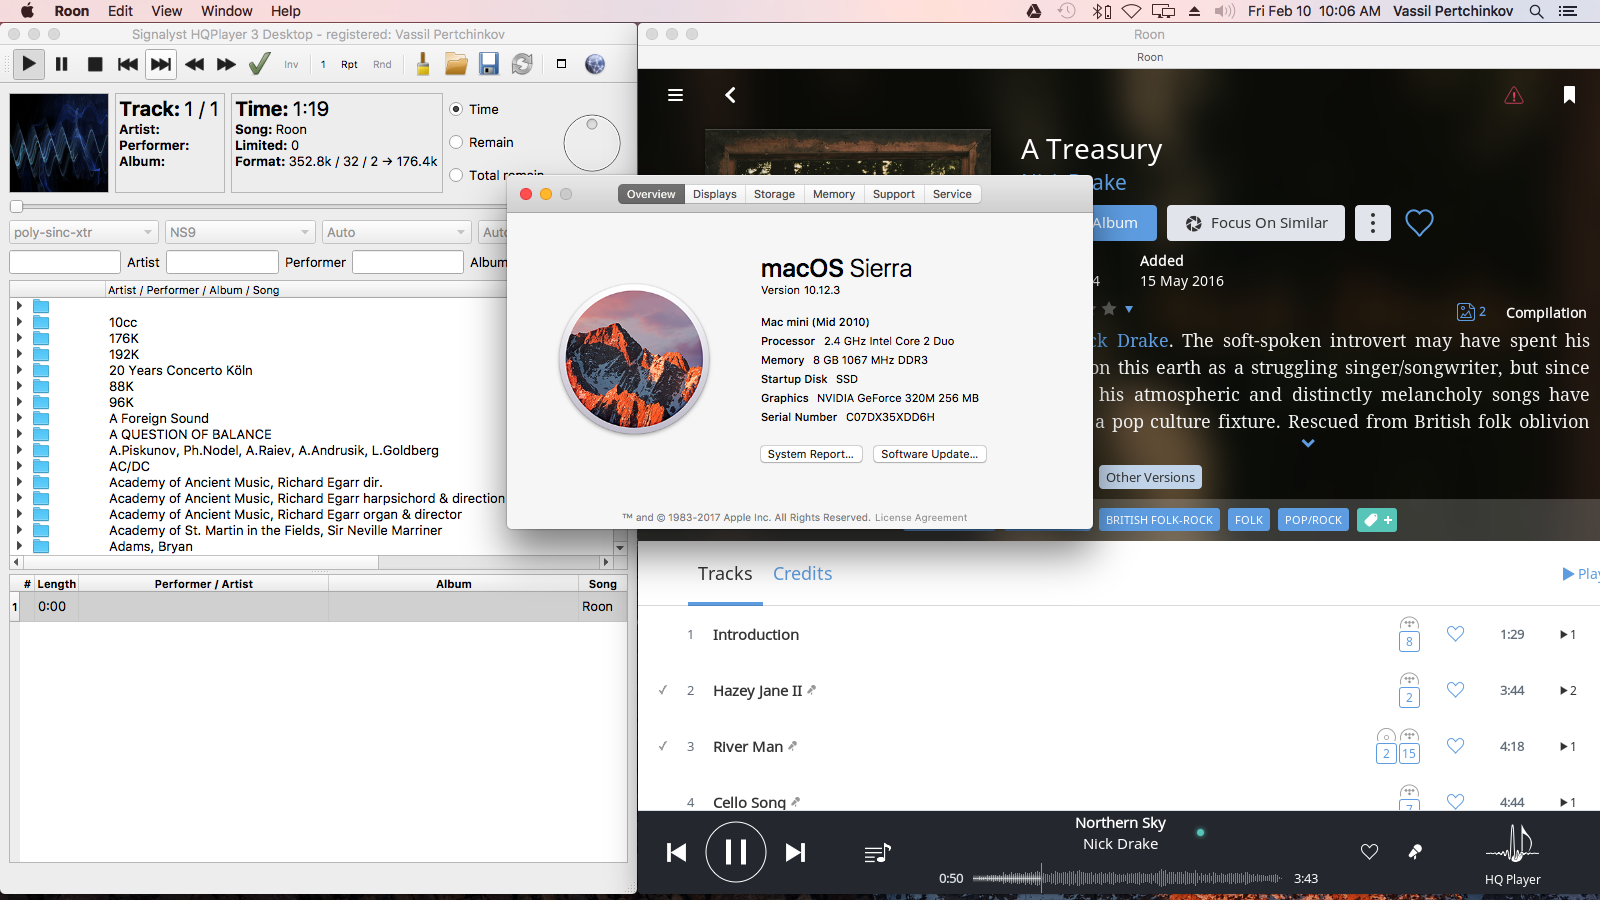Screen dimensions: 1600x900
Task: Open the NS9 noise shaper dropdown
Action: pos(240,232)
